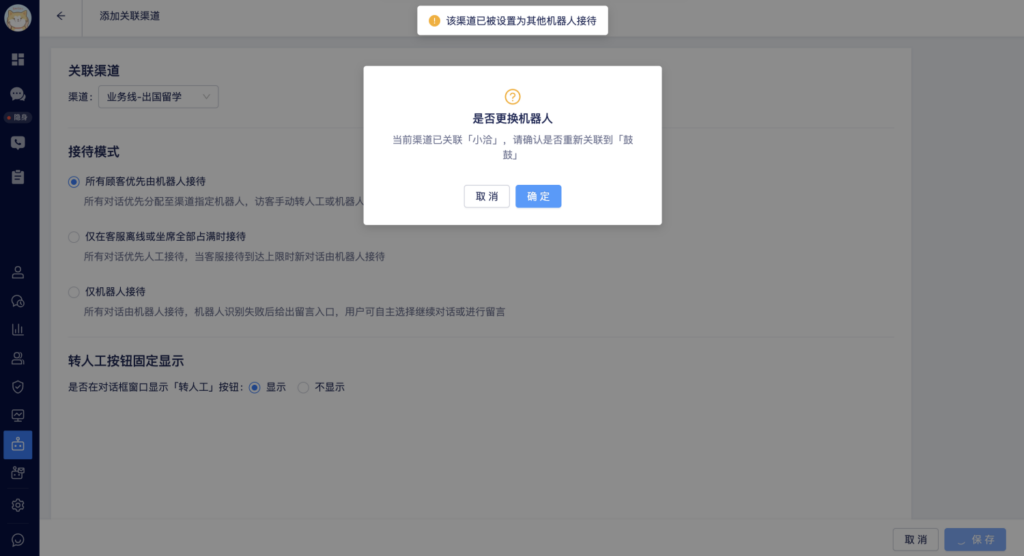Screen dimensions: 1024x556
Task: Select 所有顾客优先由机器人接待 radio option
Action: pos(74,182)
